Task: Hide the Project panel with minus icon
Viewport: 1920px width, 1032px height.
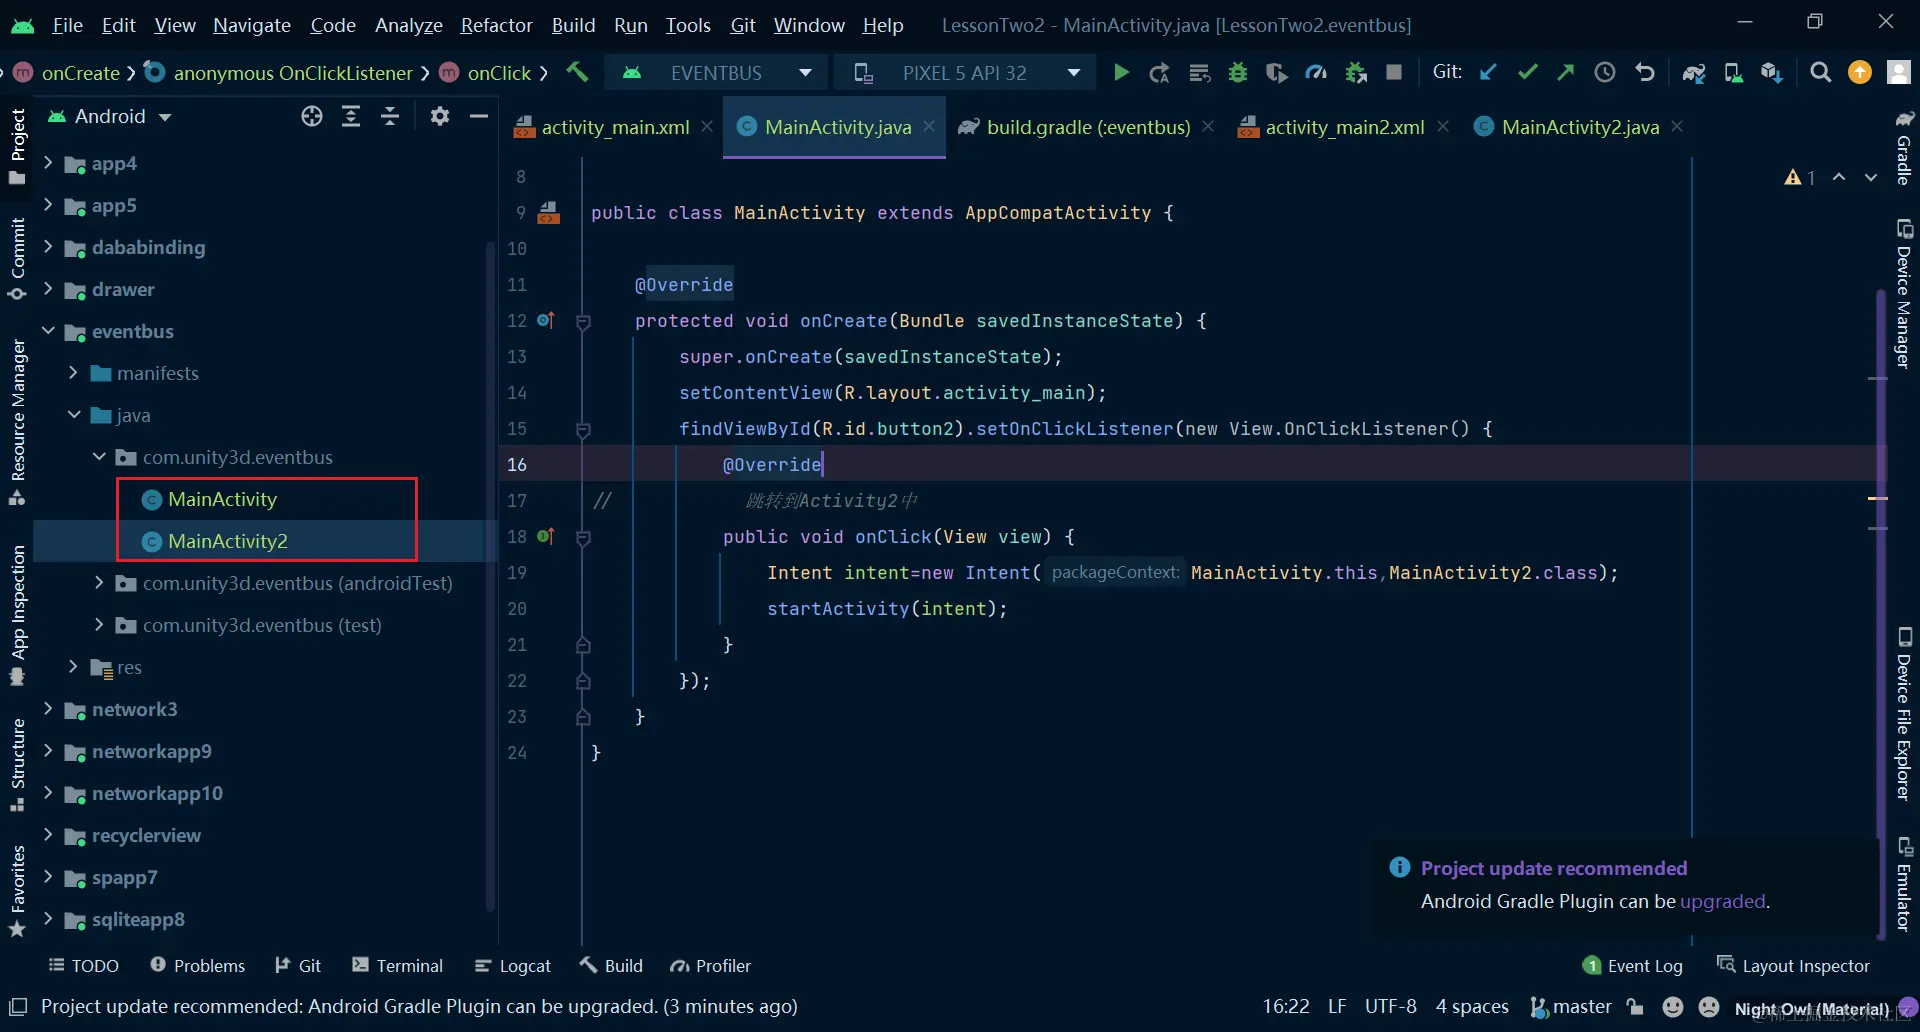Action: [479, 116]
